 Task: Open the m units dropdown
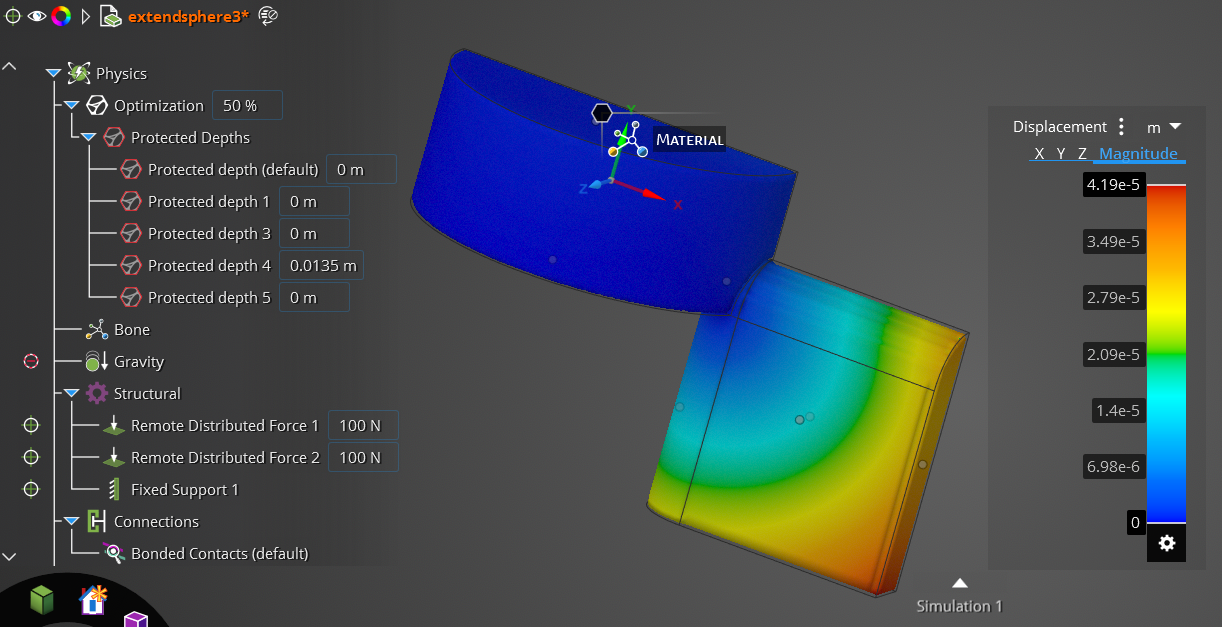click(x=1164, y=127)
